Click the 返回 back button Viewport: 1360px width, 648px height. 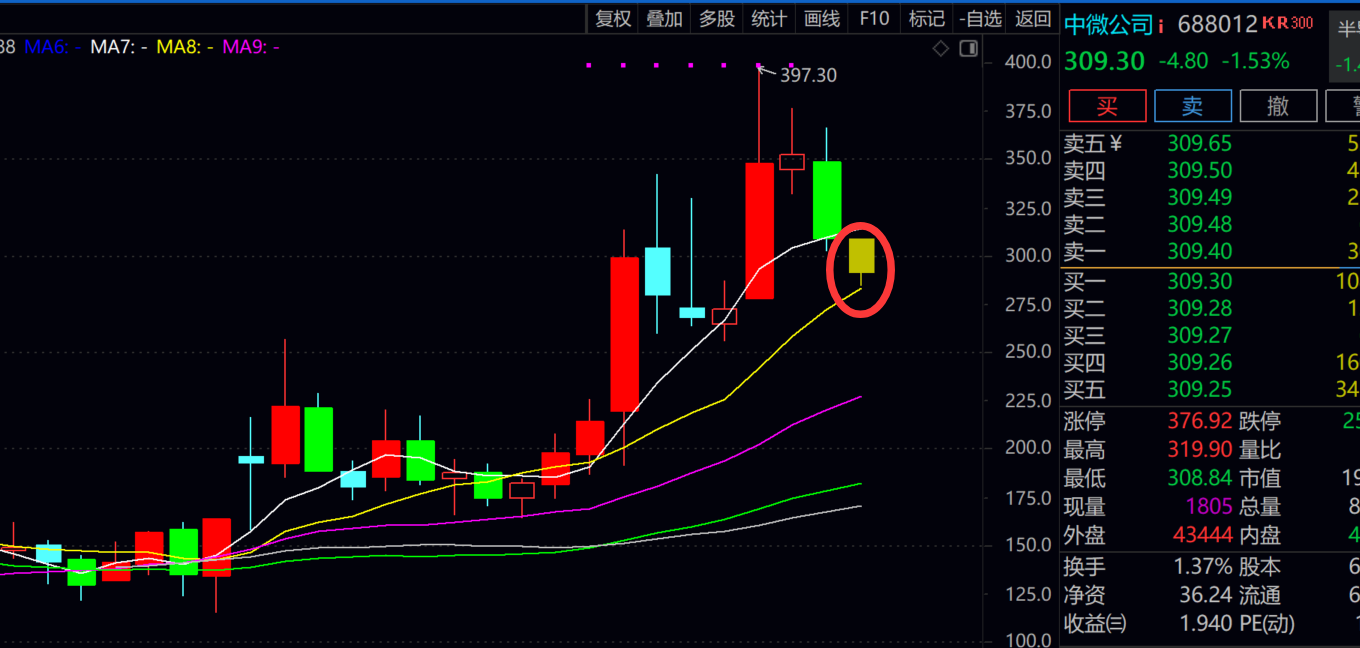coord(1033,18)
